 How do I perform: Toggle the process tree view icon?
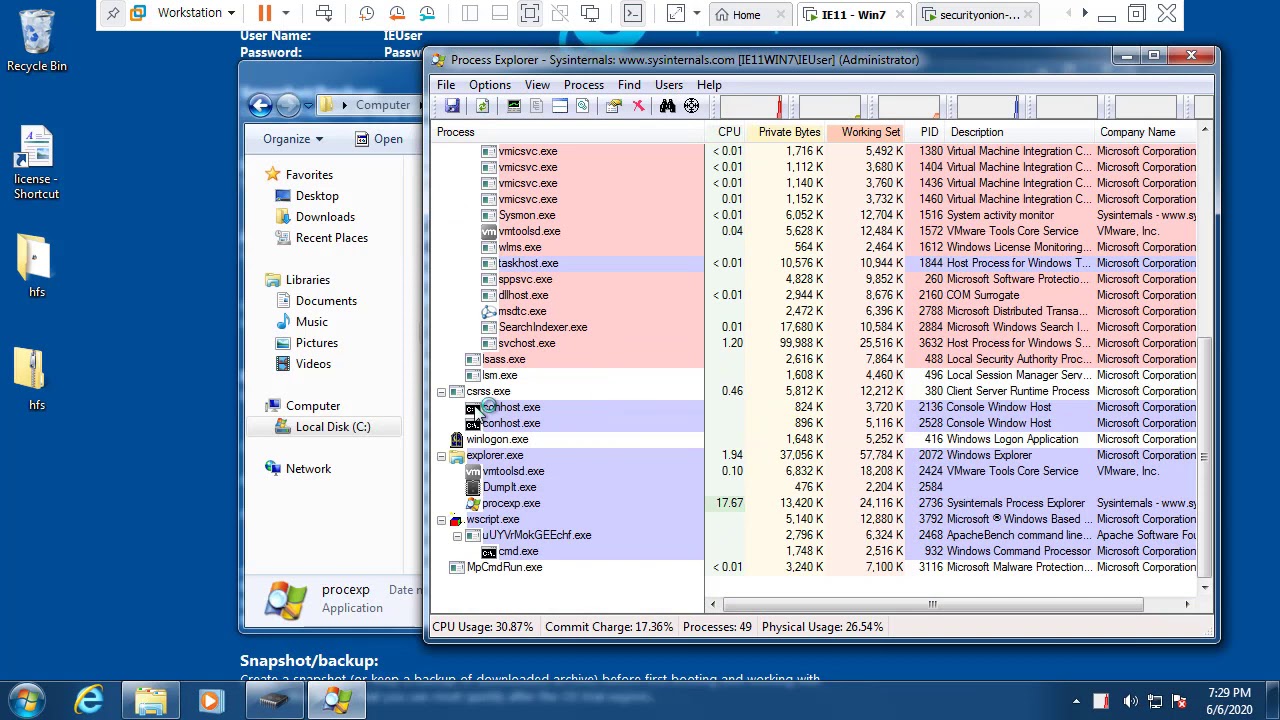tap(536, 106)
